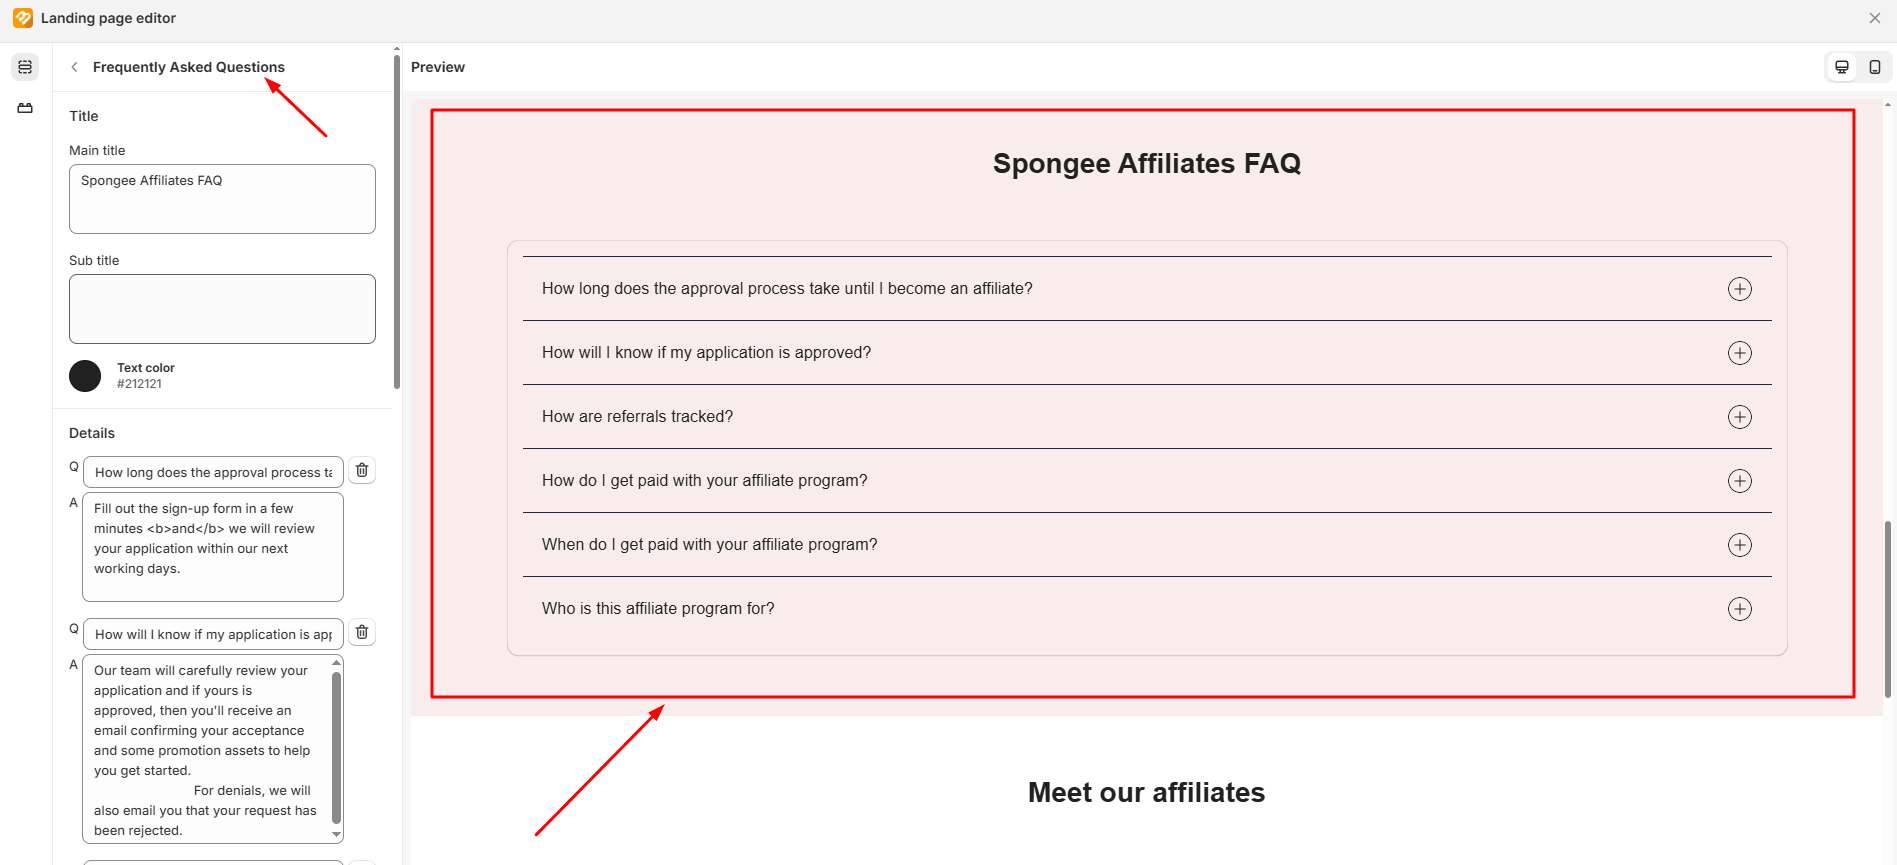The width and height of the screenshot is (1897, 865).
Task: Go back from Frequently Asked Questions
Action: 74,67
